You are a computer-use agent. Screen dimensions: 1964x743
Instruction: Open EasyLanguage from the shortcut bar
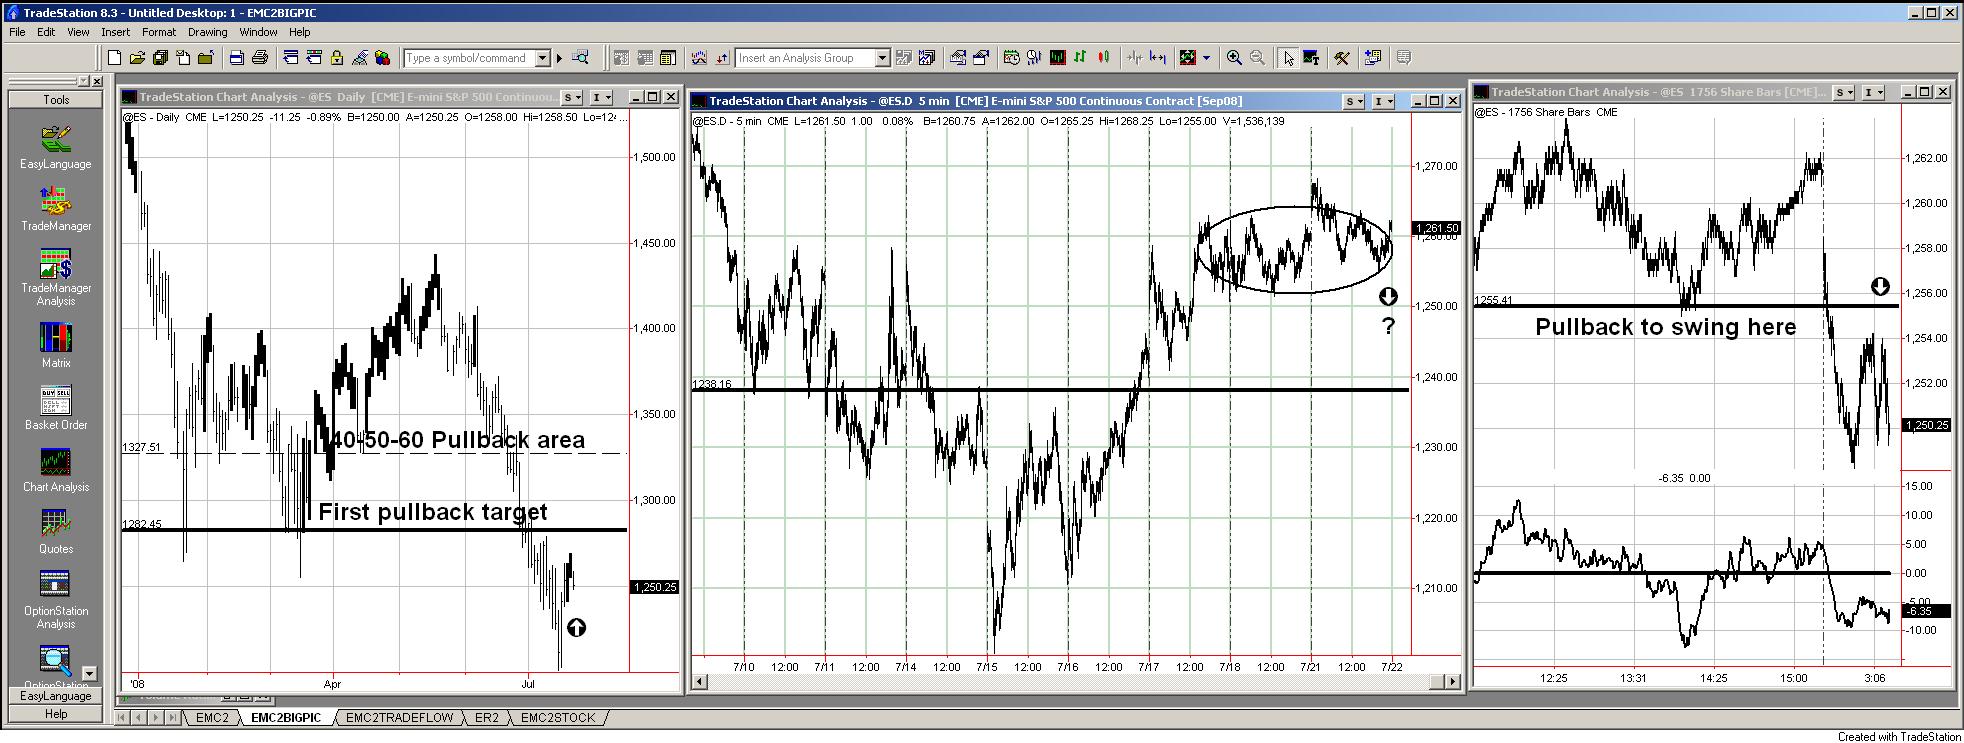pos(56,146)
